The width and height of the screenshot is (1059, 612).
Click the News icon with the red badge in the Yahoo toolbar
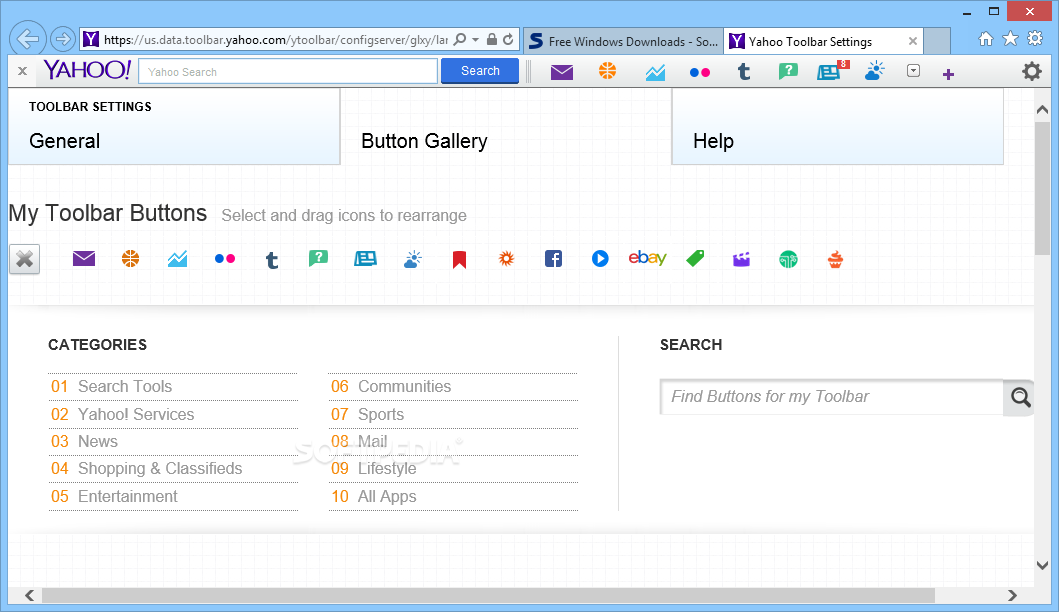pyautogui.click(x=831, y=71)
